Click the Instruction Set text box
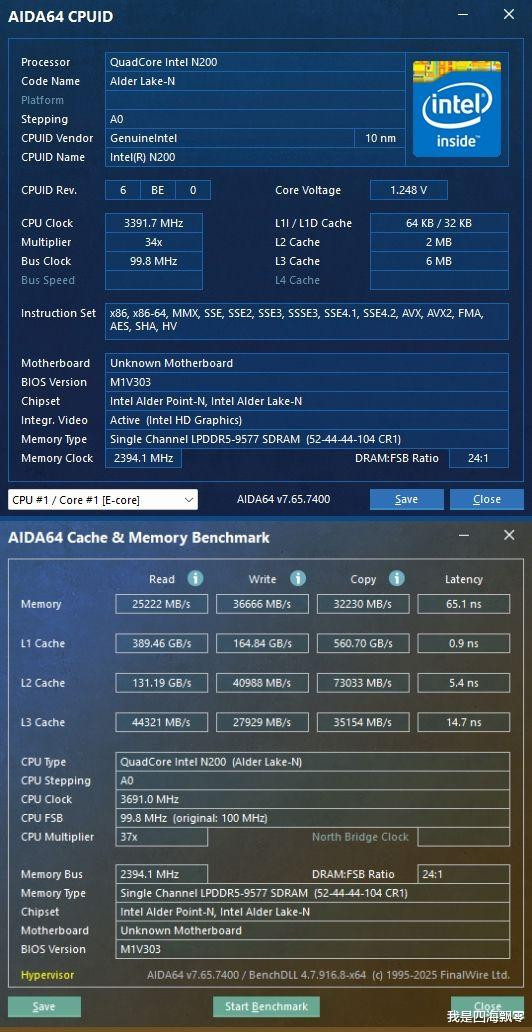532x1032 pixels. click(307, 321)
